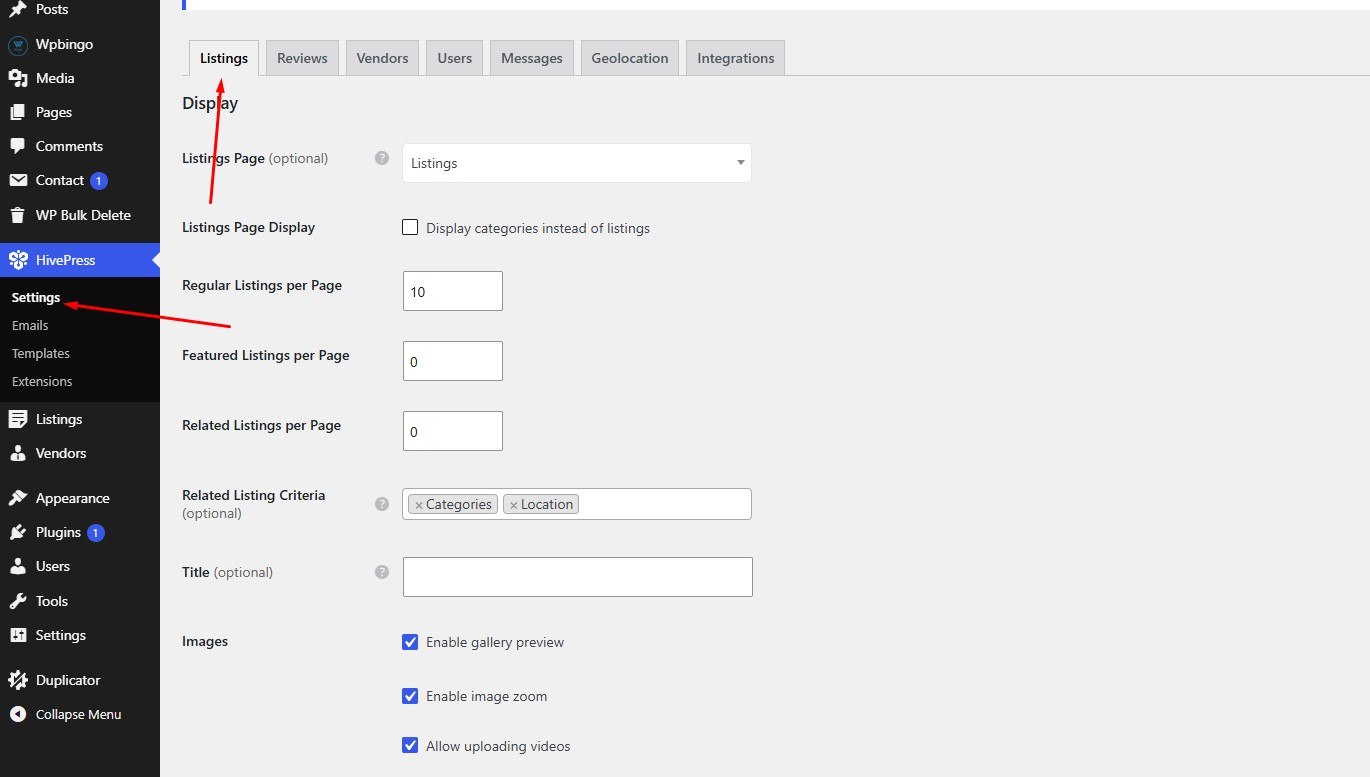Click the Listings Page Display label
This screenshot has width=1370, height=777.
pos(249,227)
